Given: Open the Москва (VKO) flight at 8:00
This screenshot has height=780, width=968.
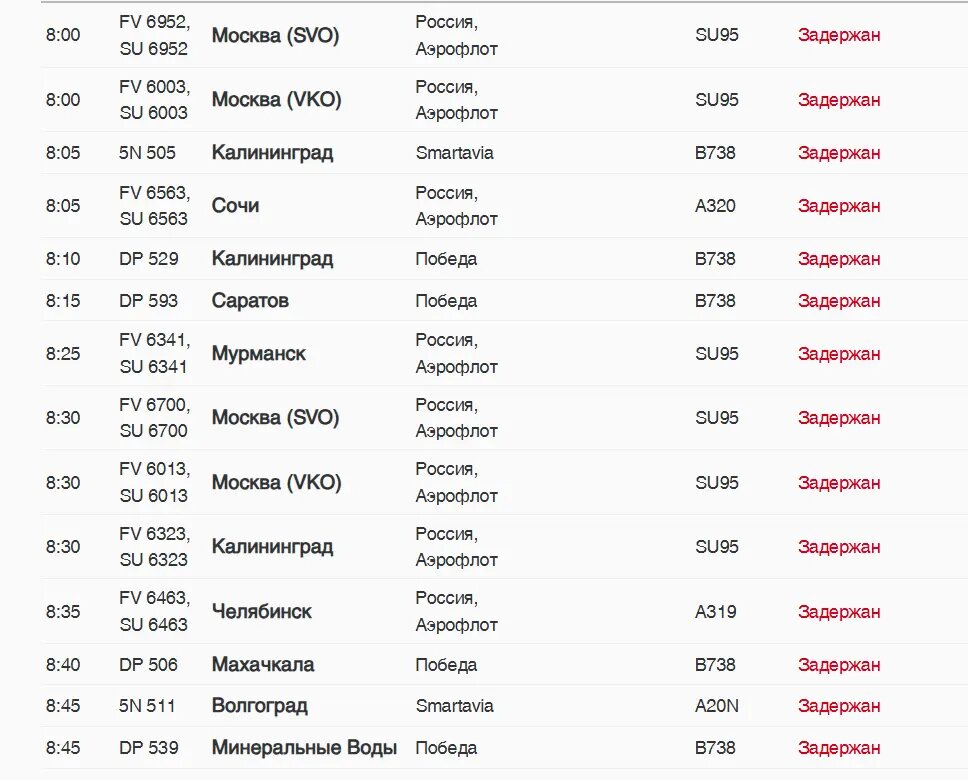Looking at the screenshot, I should [276, 100].
